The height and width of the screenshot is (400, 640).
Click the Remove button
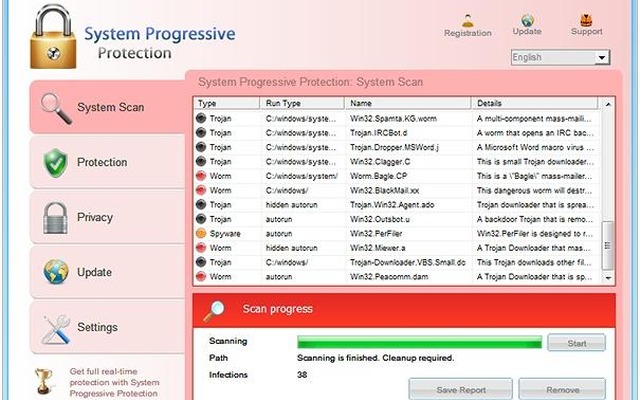(562, 390)
